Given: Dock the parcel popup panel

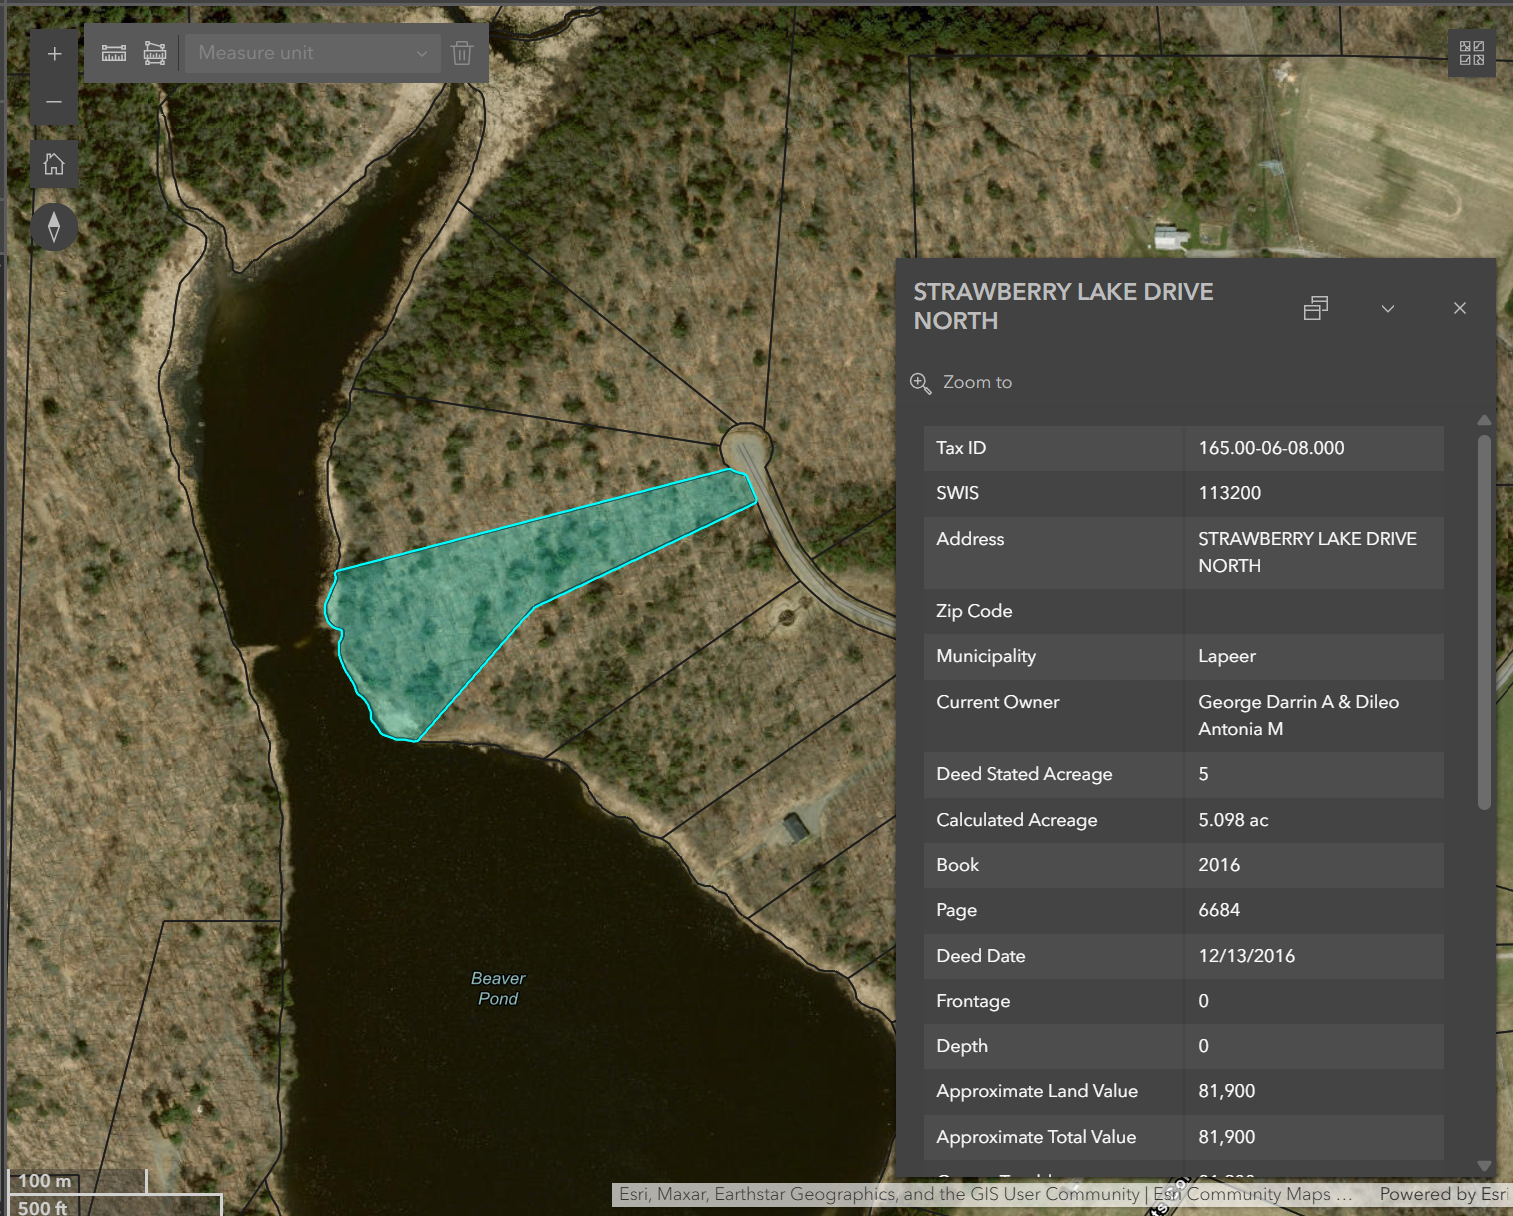Looking at the screenshot, I should [1316, 308].
